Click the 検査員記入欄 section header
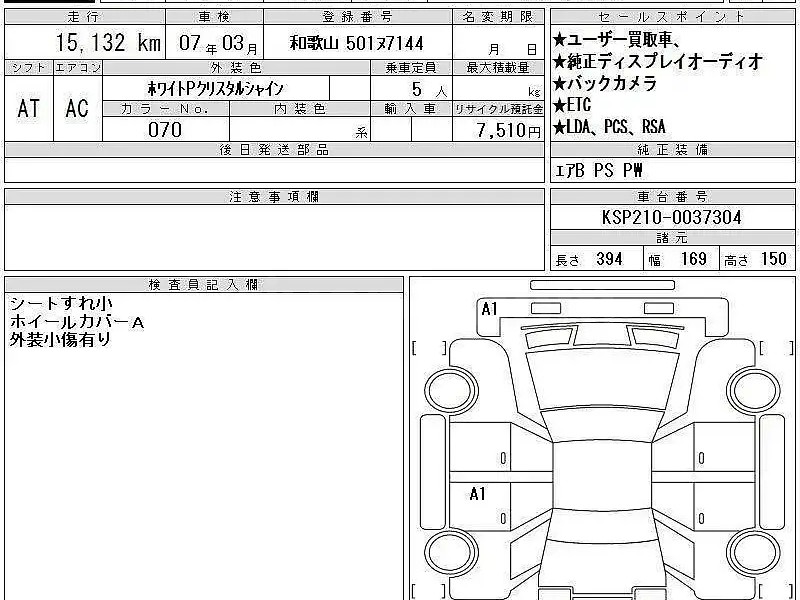Viewport: 800px width, 600px height. coord(203,285)
